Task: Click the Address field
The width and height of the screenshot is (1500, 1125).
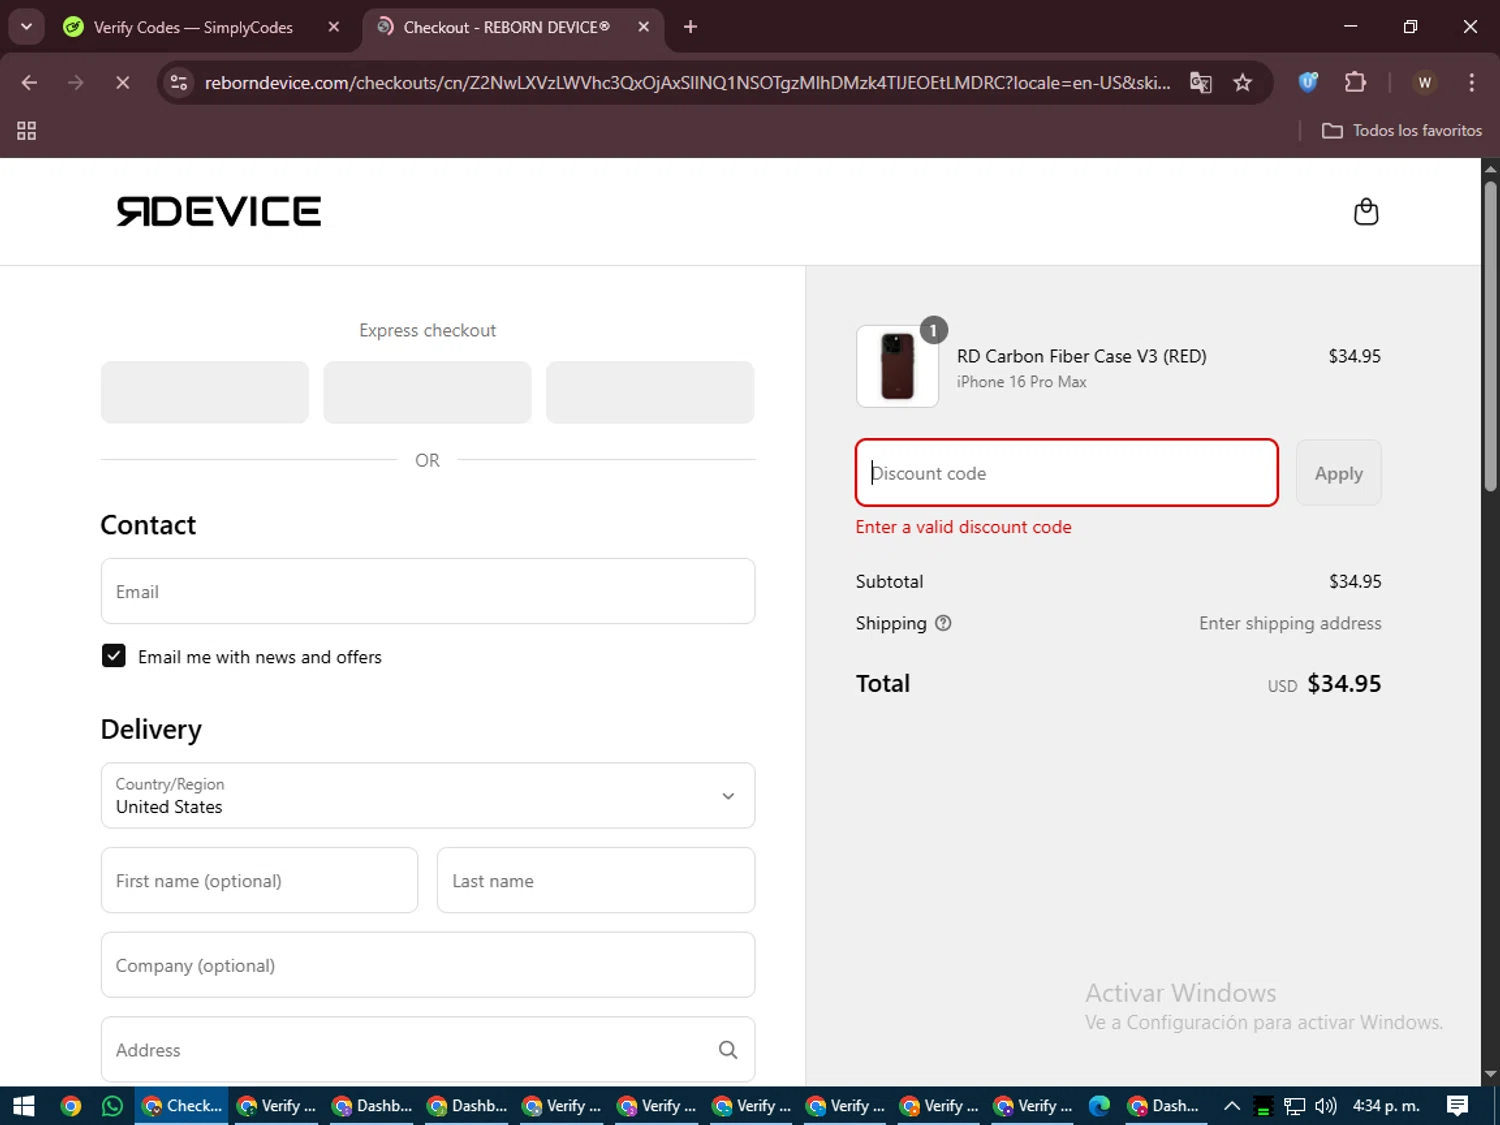Action: point(428,1049)
